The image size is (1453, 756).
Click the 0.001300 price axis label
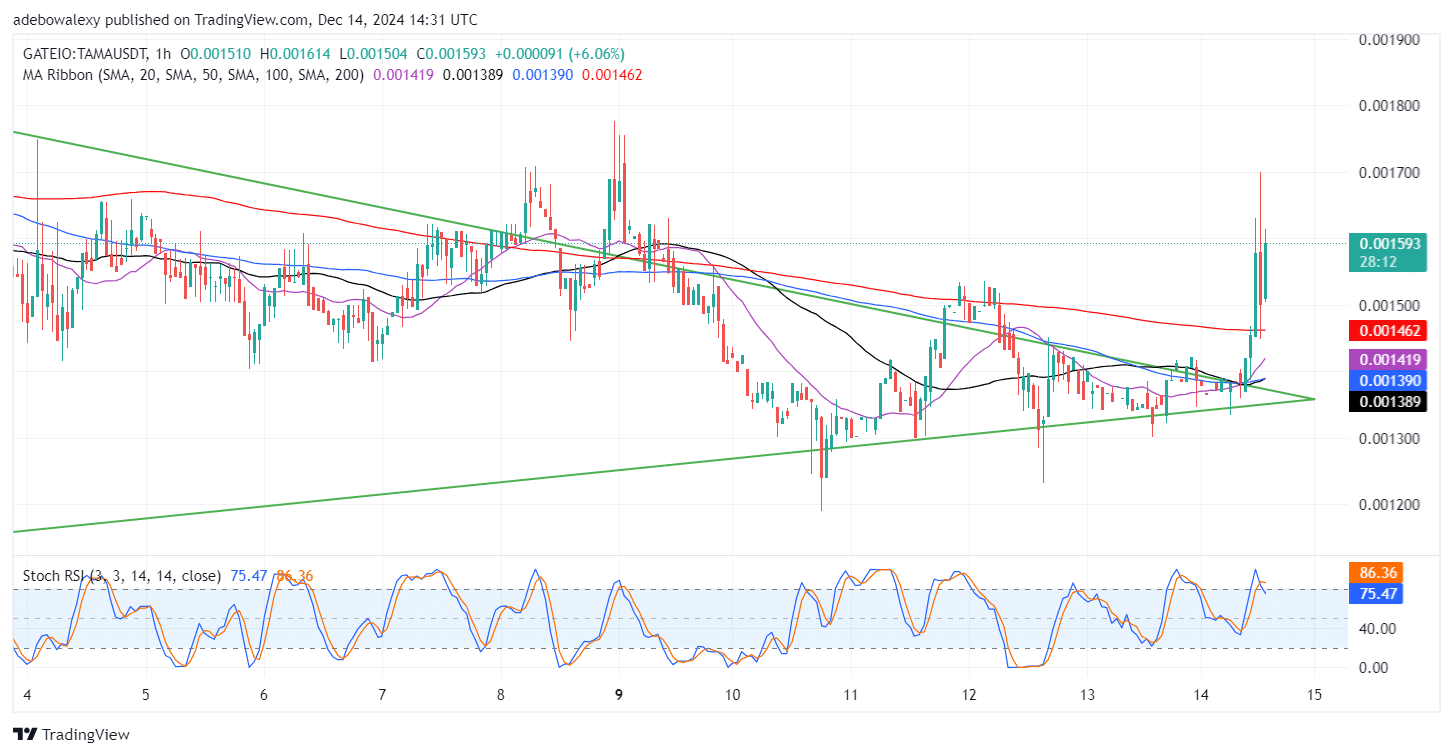pyautogui.click(x=1390, y=438)
